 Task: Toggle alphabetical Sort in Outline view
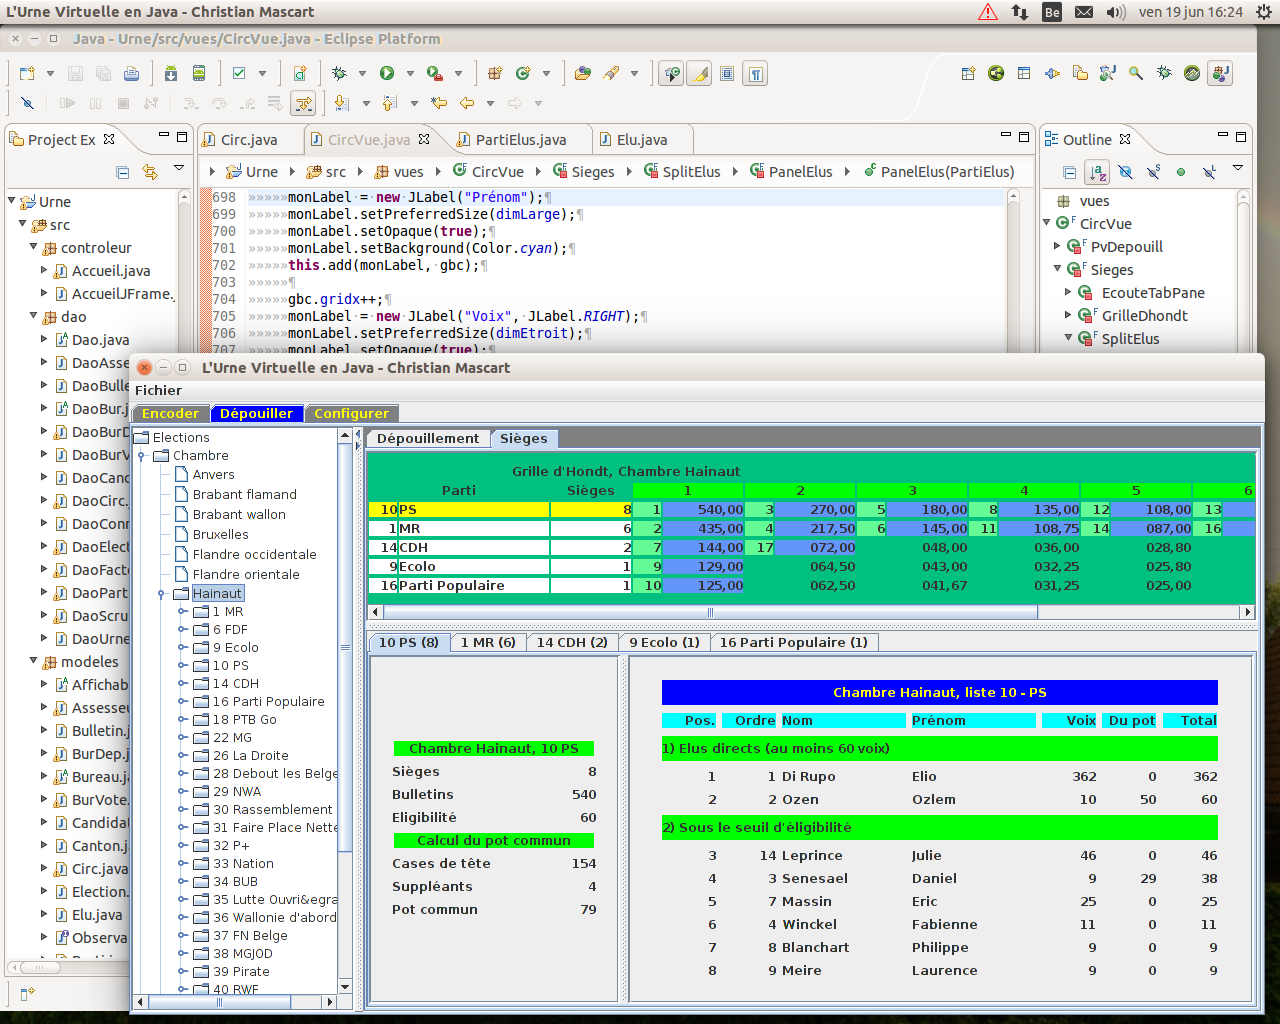pyautogui.click(x=1098, y=172)
